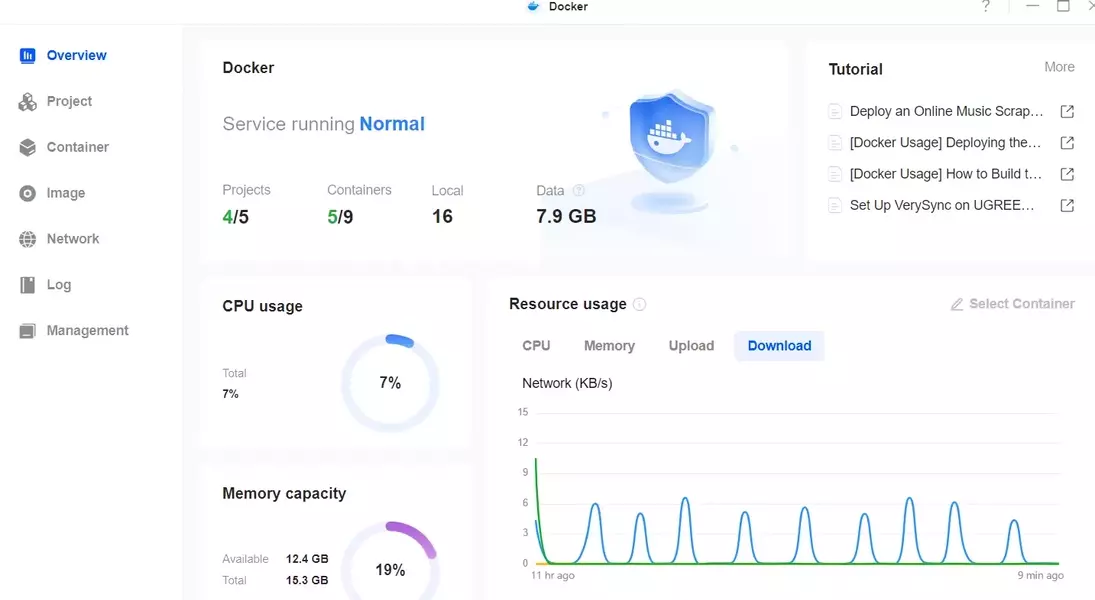
Task: Click the Total 15.3 GB memory value
Action: (307, 580)
